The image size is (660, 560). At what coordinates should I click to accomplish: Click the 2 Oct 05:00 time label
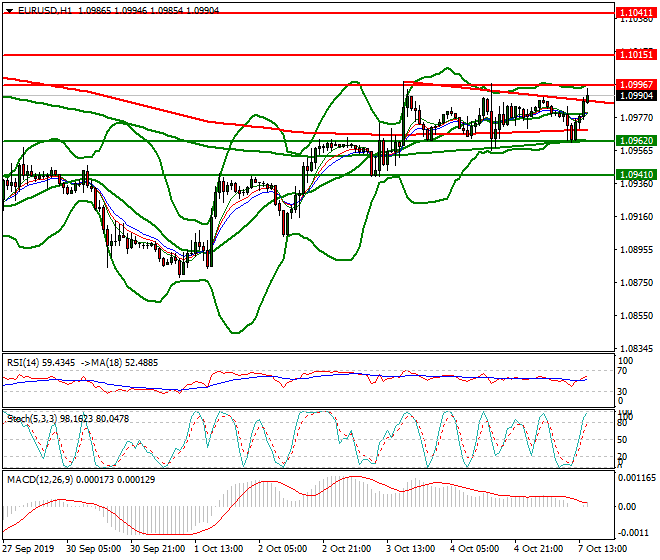[282, 549]
